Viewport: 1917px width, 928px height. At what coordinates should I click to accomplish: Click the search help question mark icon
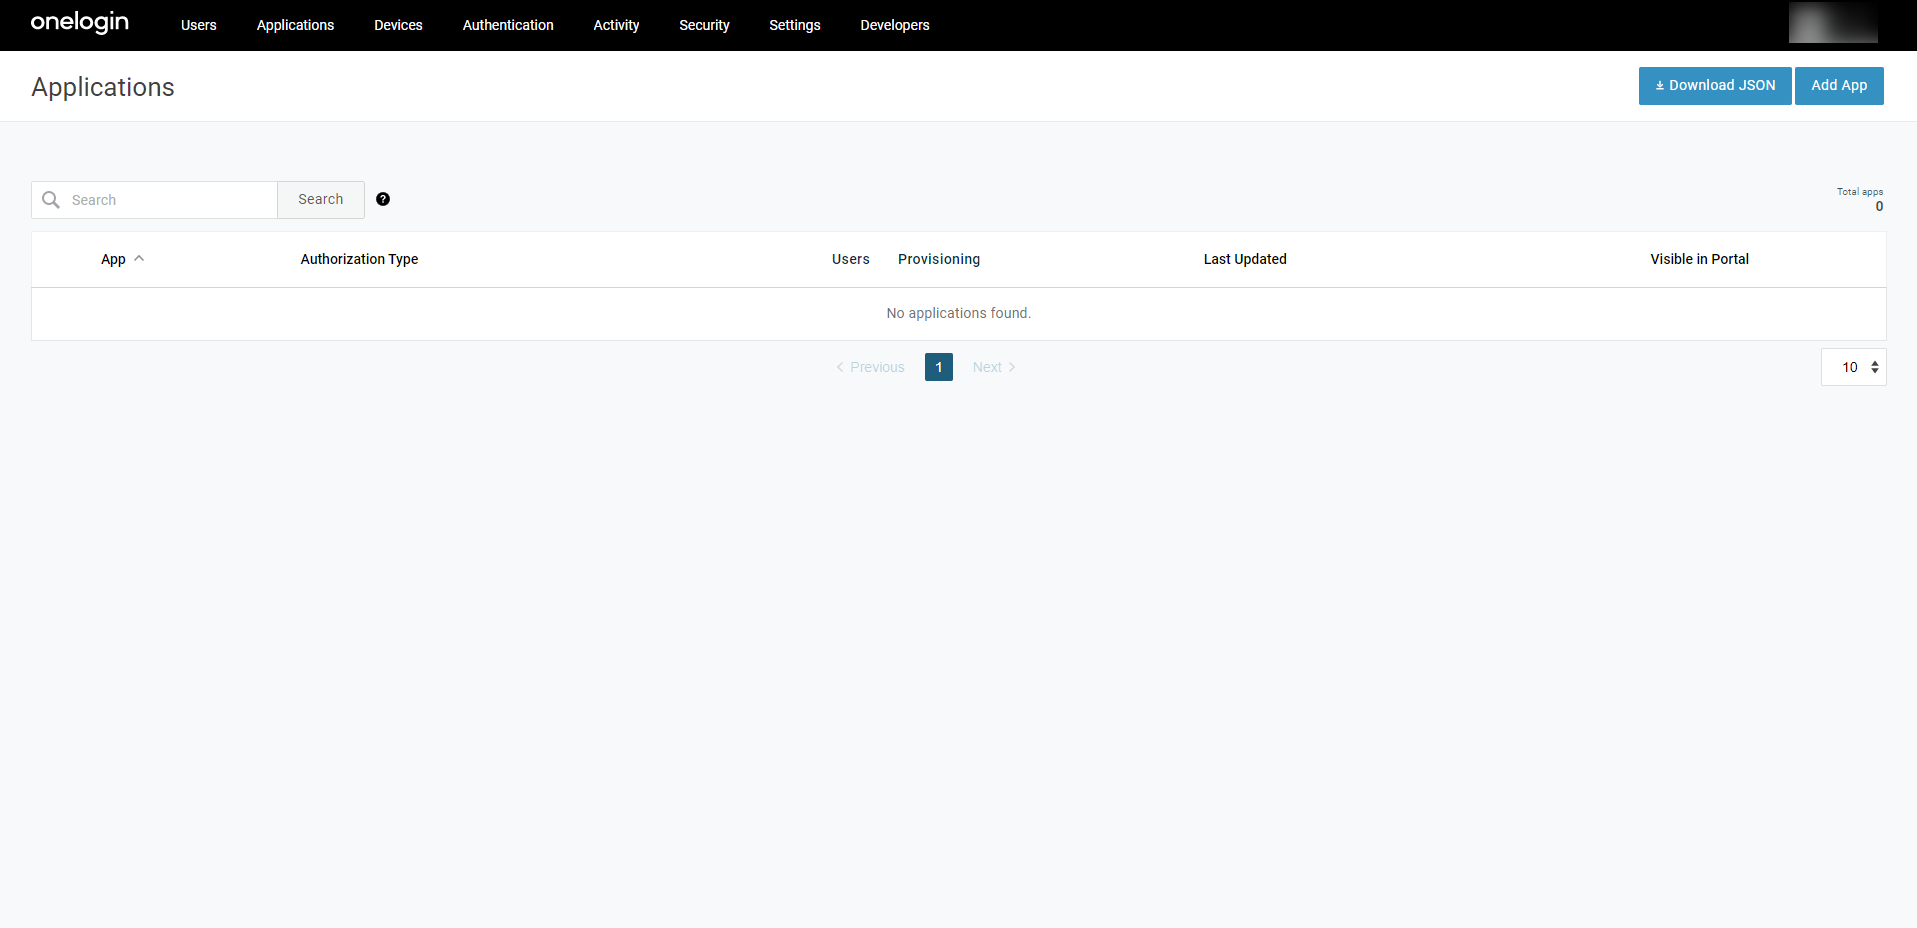[383, 199]
